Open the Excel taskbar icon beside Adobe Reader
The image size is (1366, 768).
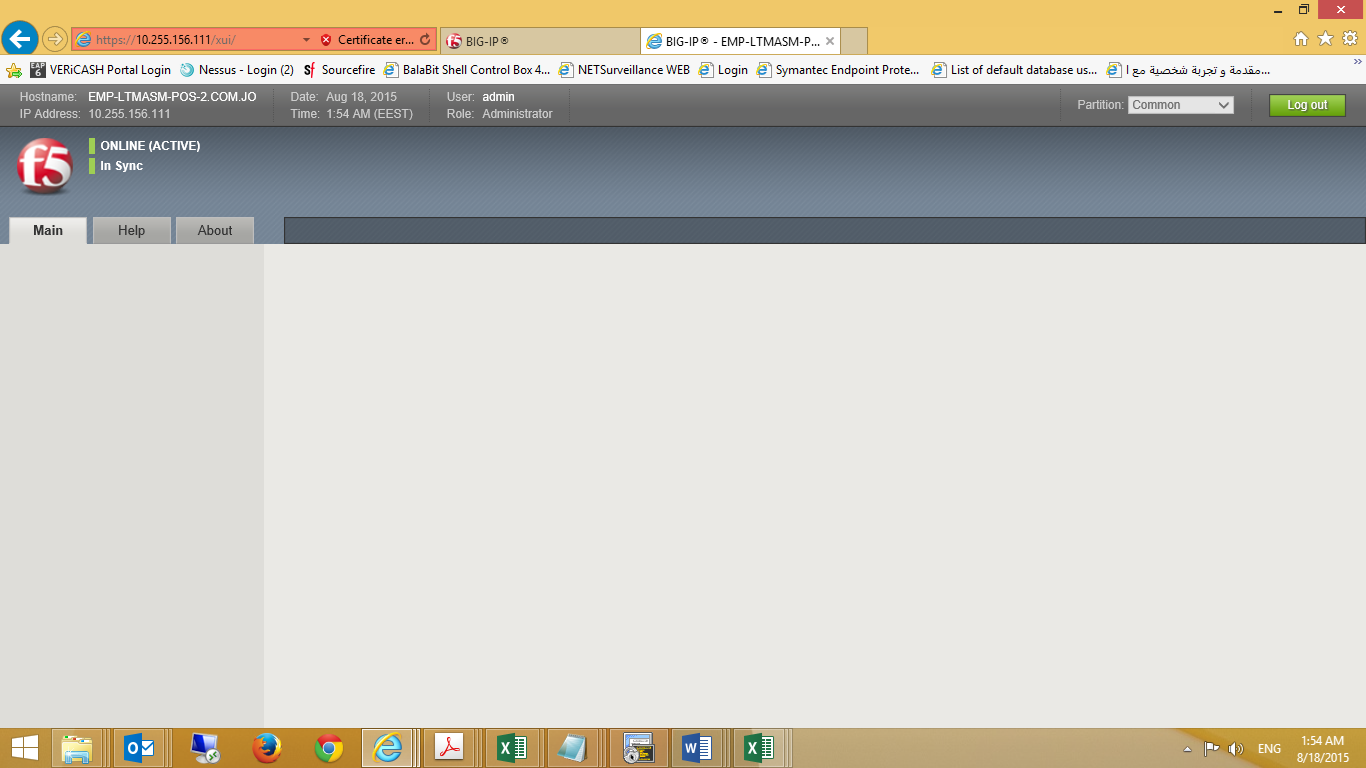click(512, 748)
